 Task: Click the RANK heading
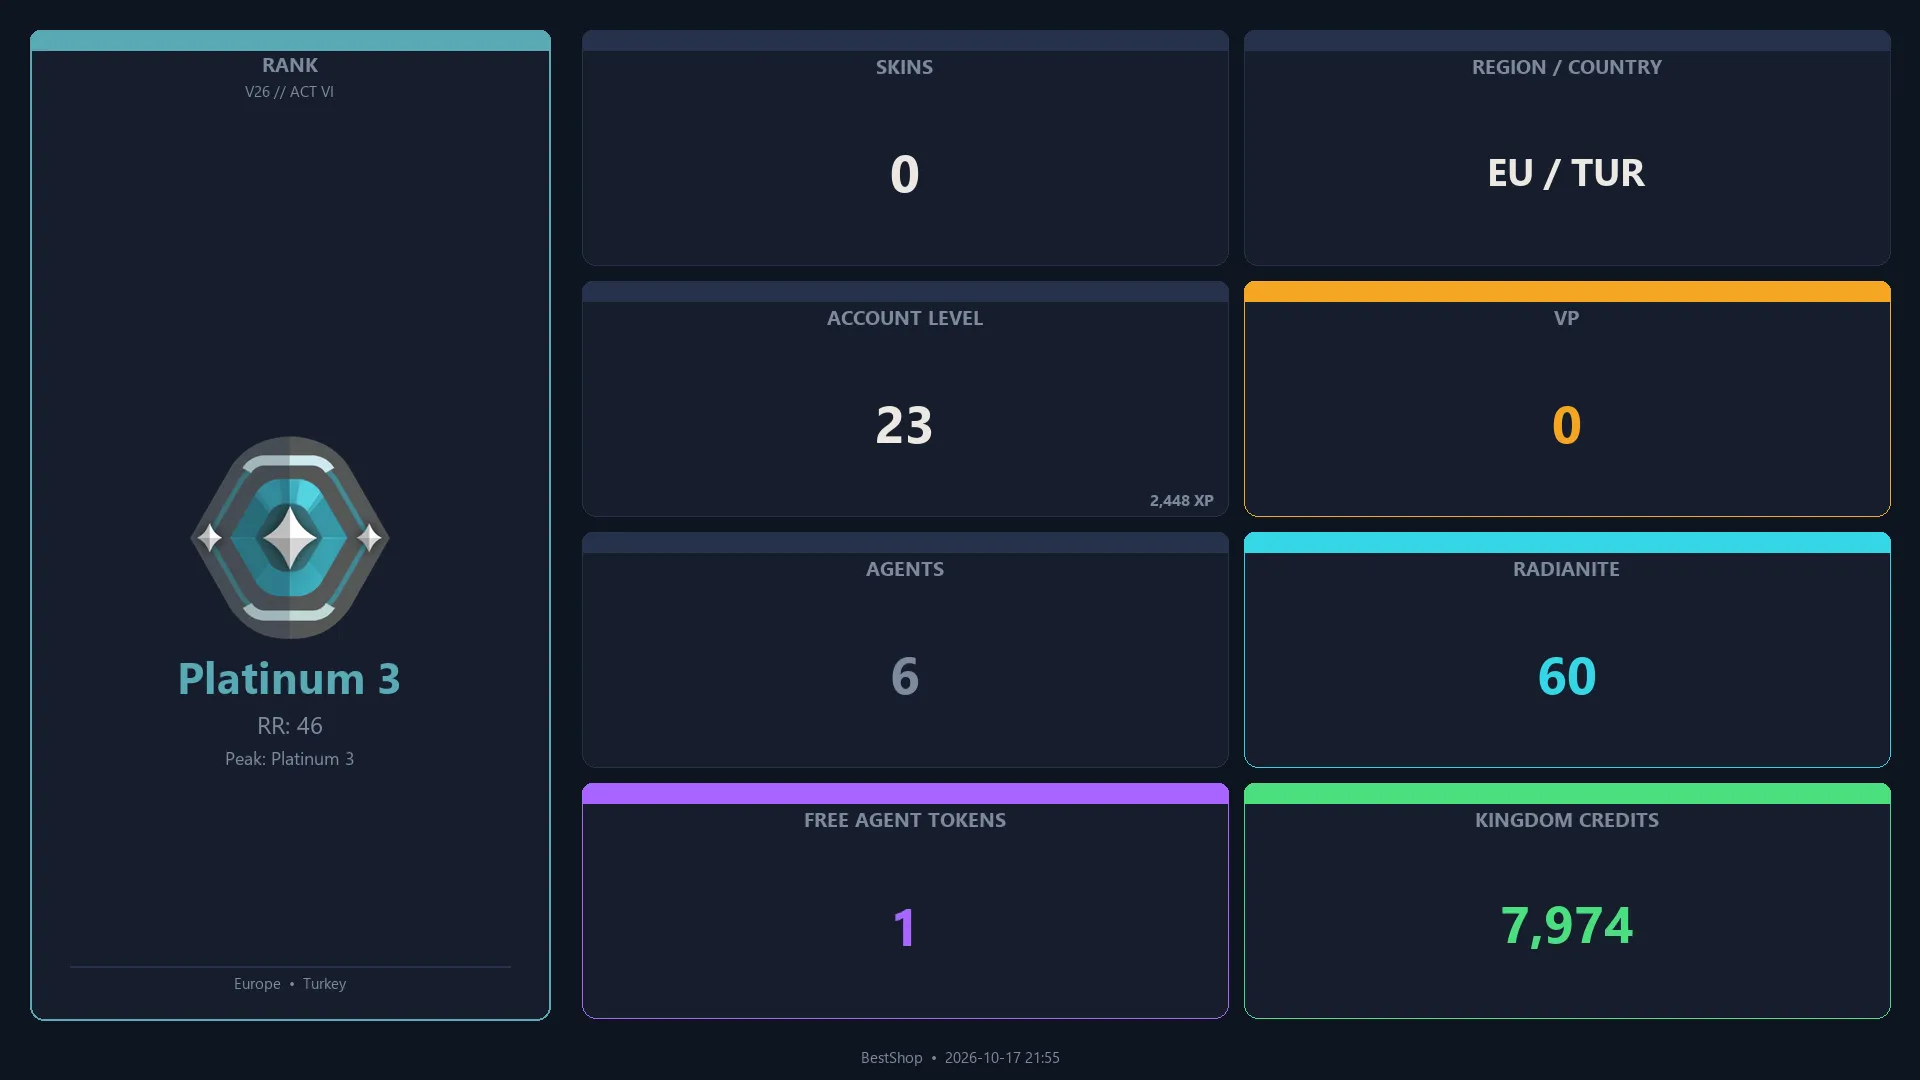290,65
